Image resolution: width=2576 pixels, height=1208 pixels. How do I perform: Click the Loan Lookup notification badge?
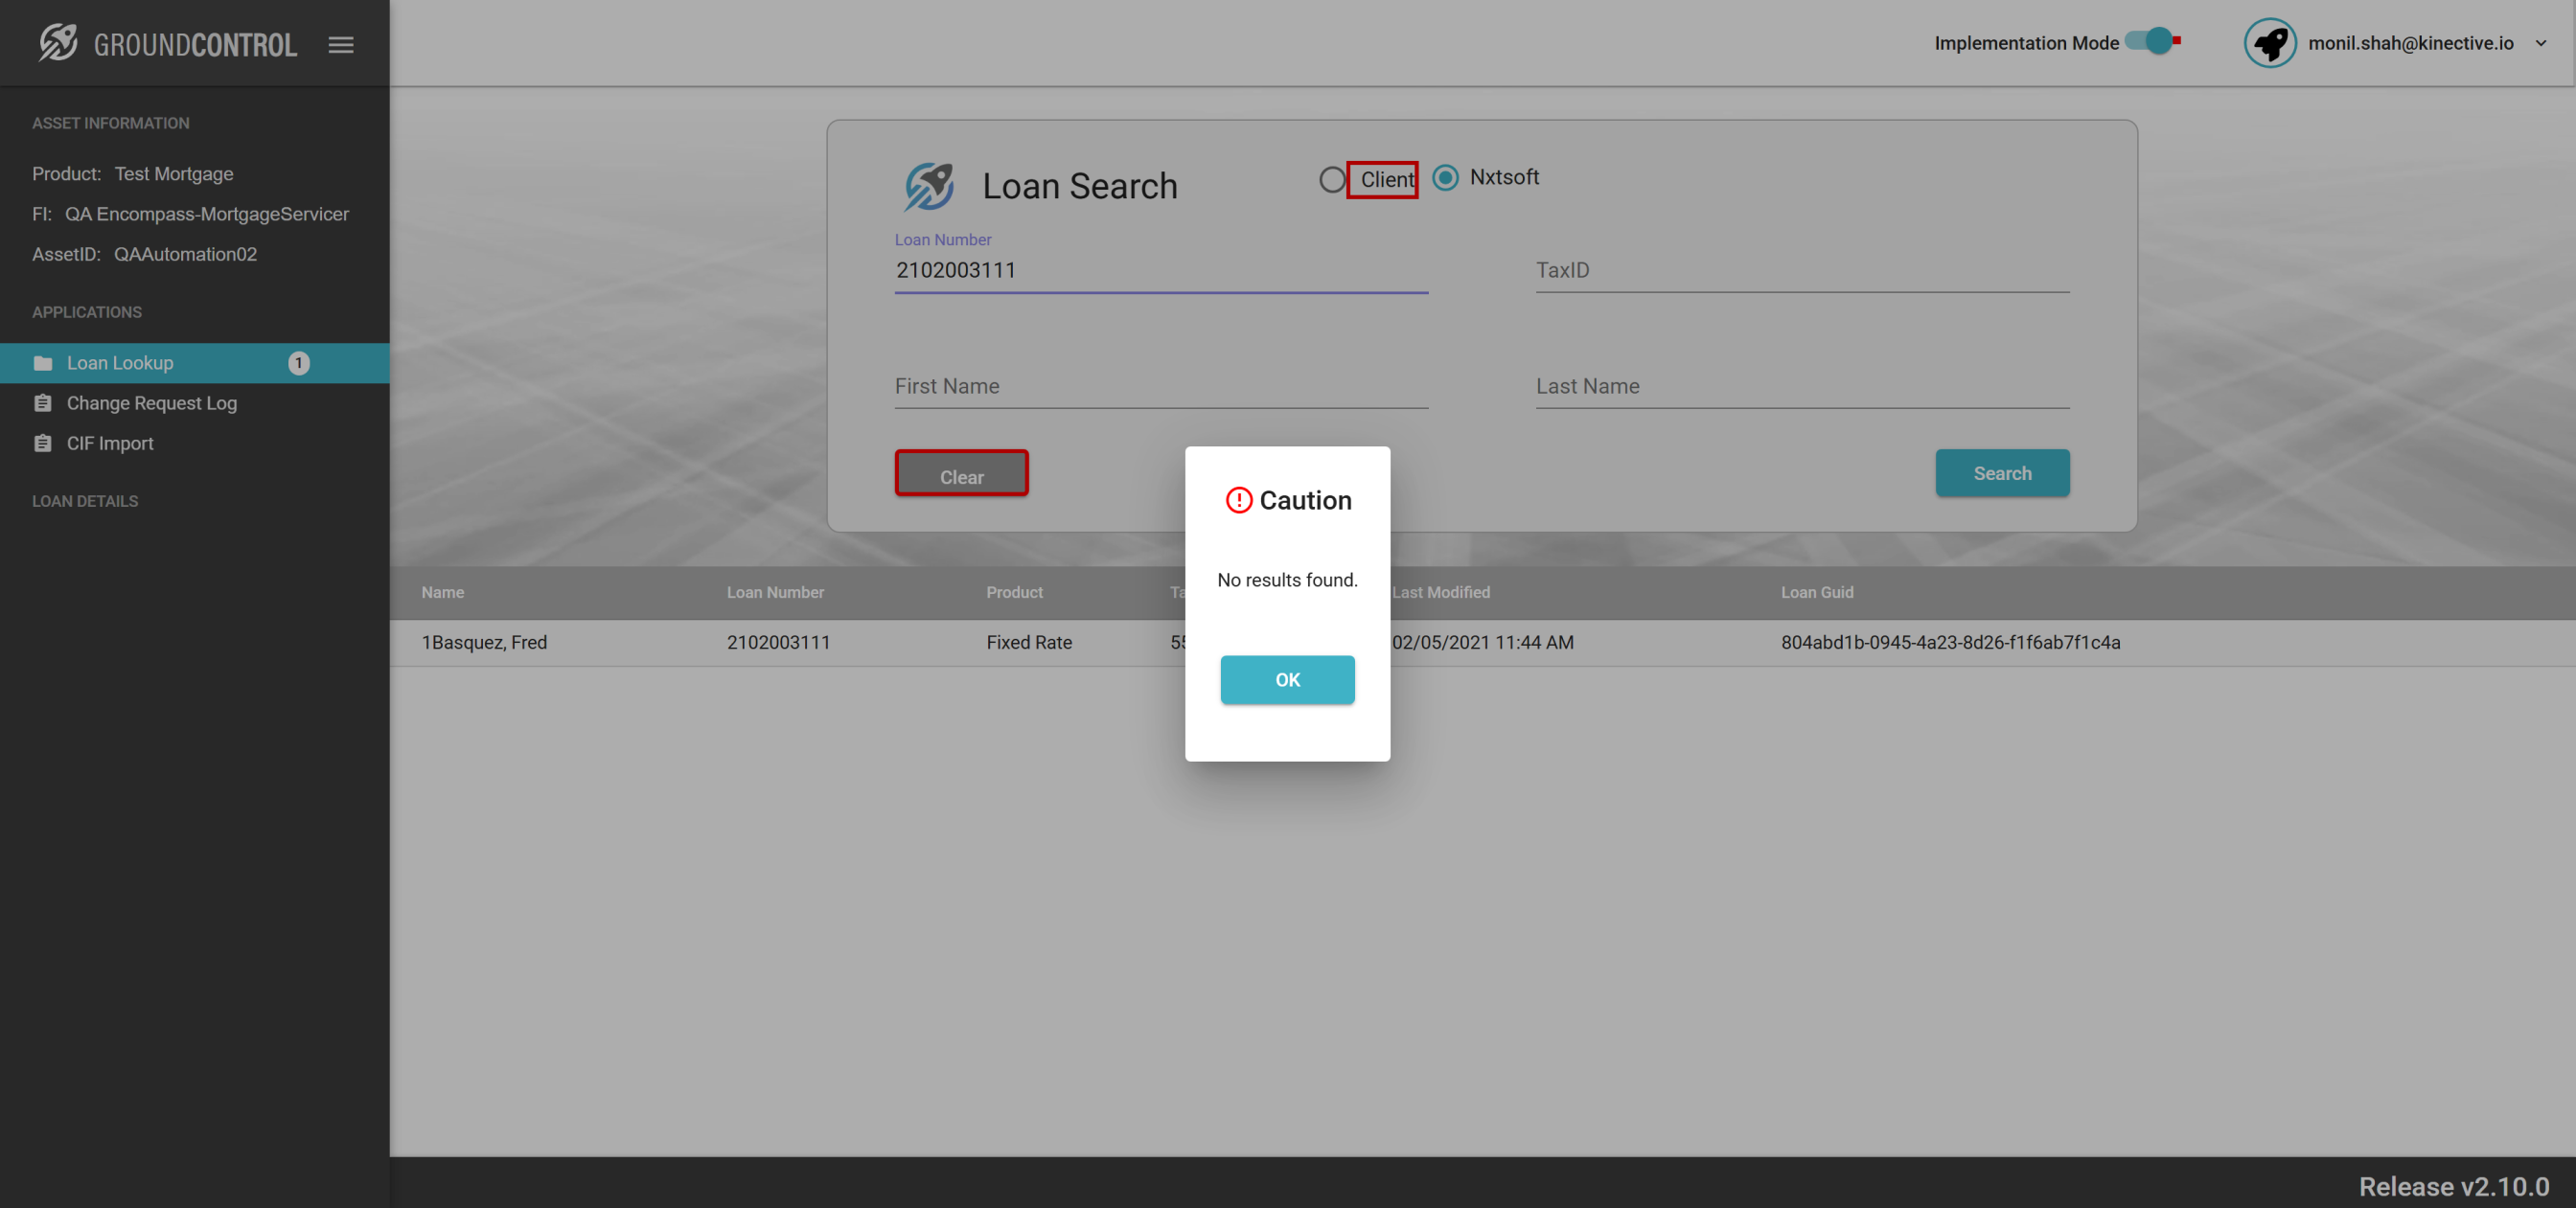(x=298, y=363)
